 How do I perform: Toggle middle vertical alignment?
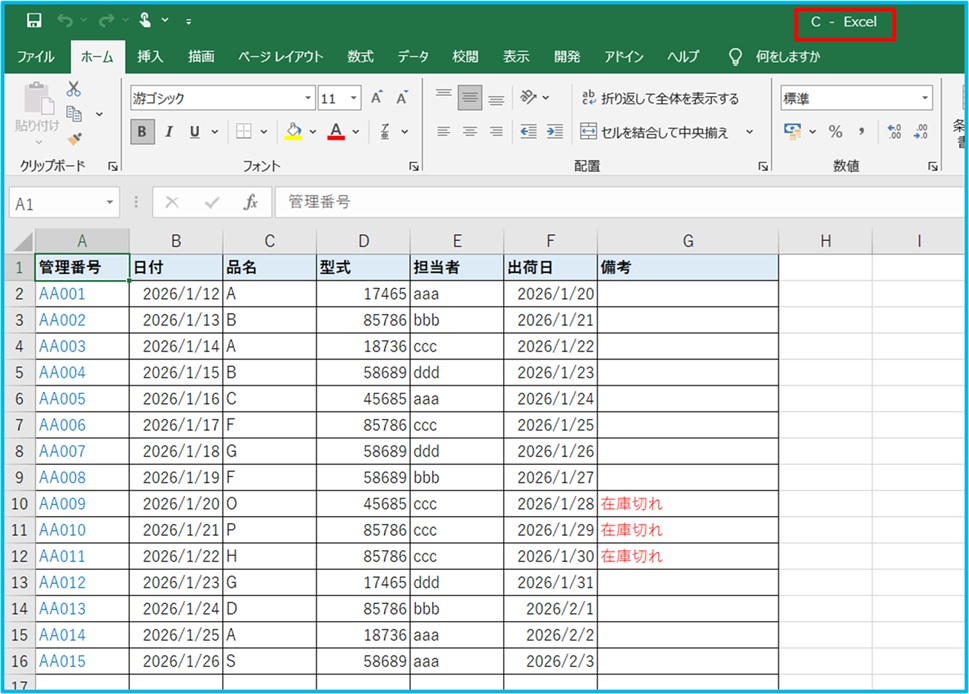tap(470, 98)
